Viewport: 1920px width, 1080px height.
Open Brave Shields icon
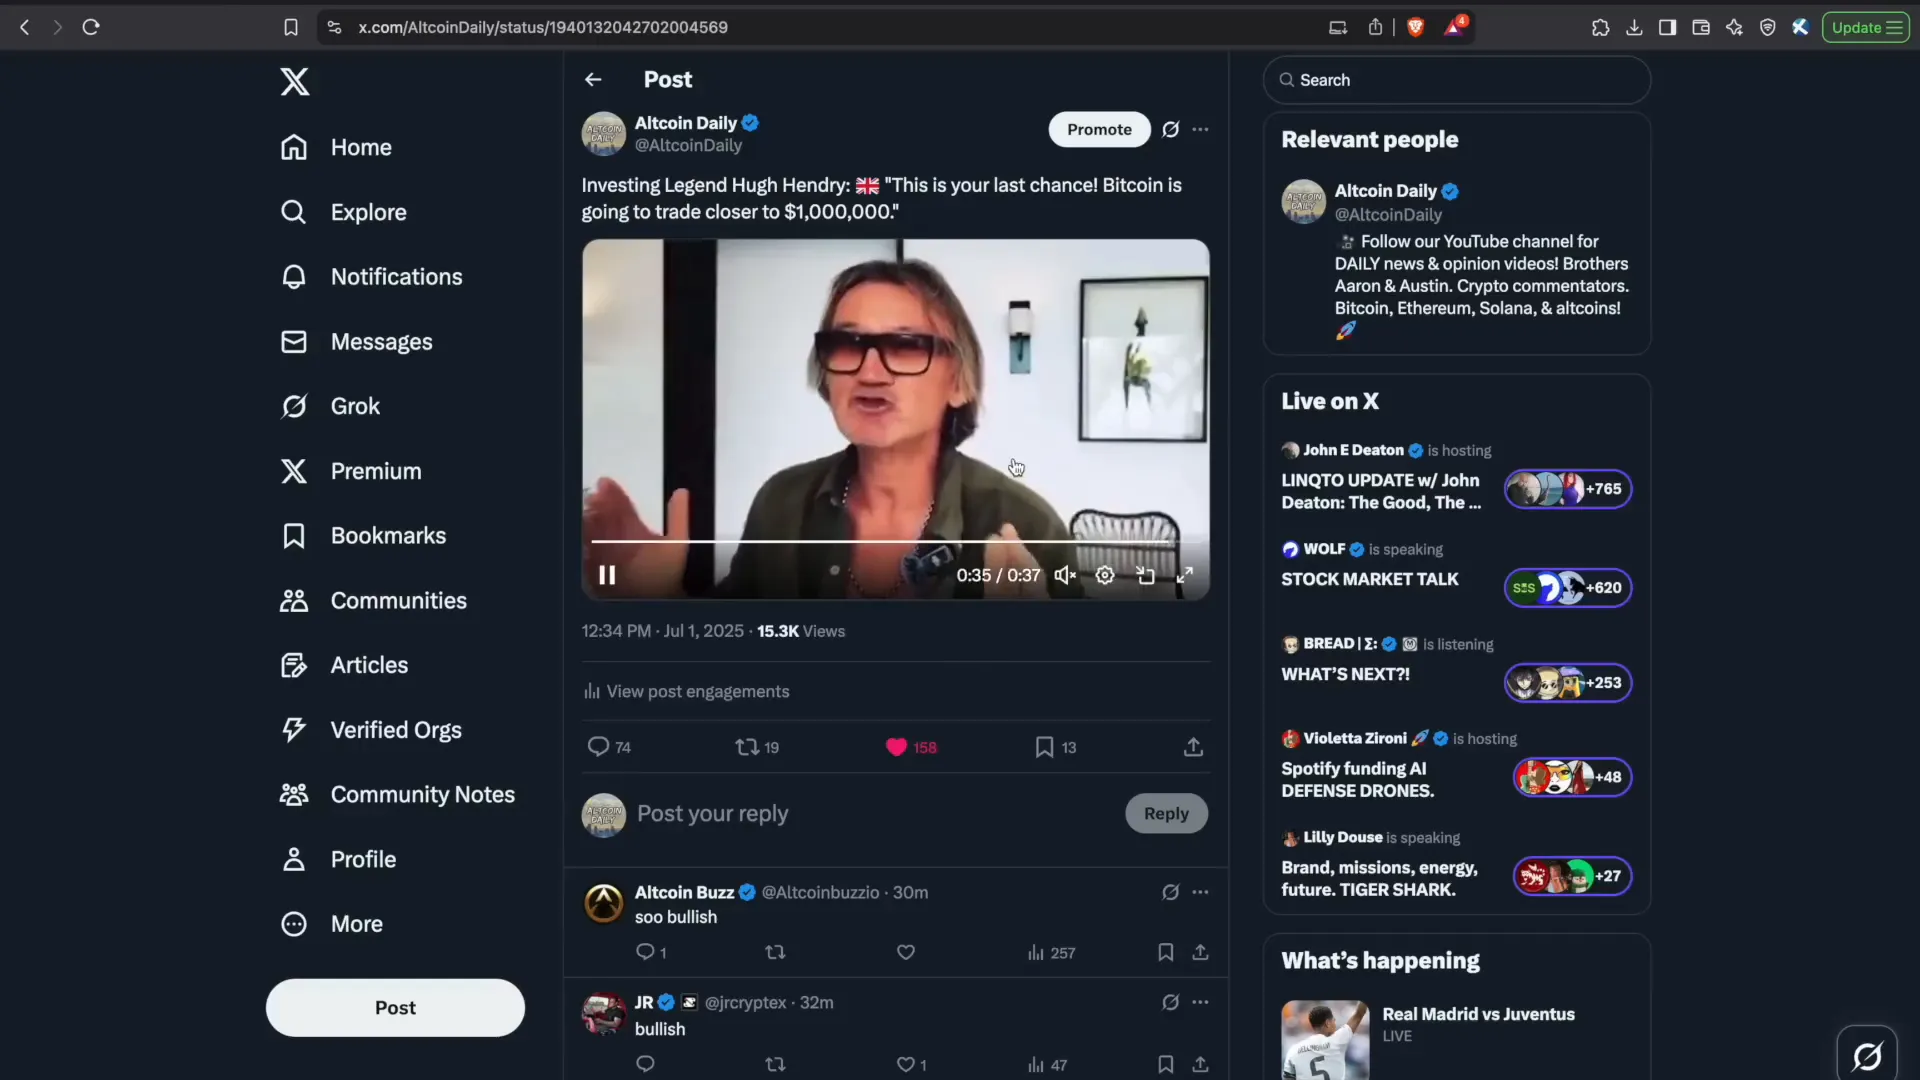coord(1415,27)
